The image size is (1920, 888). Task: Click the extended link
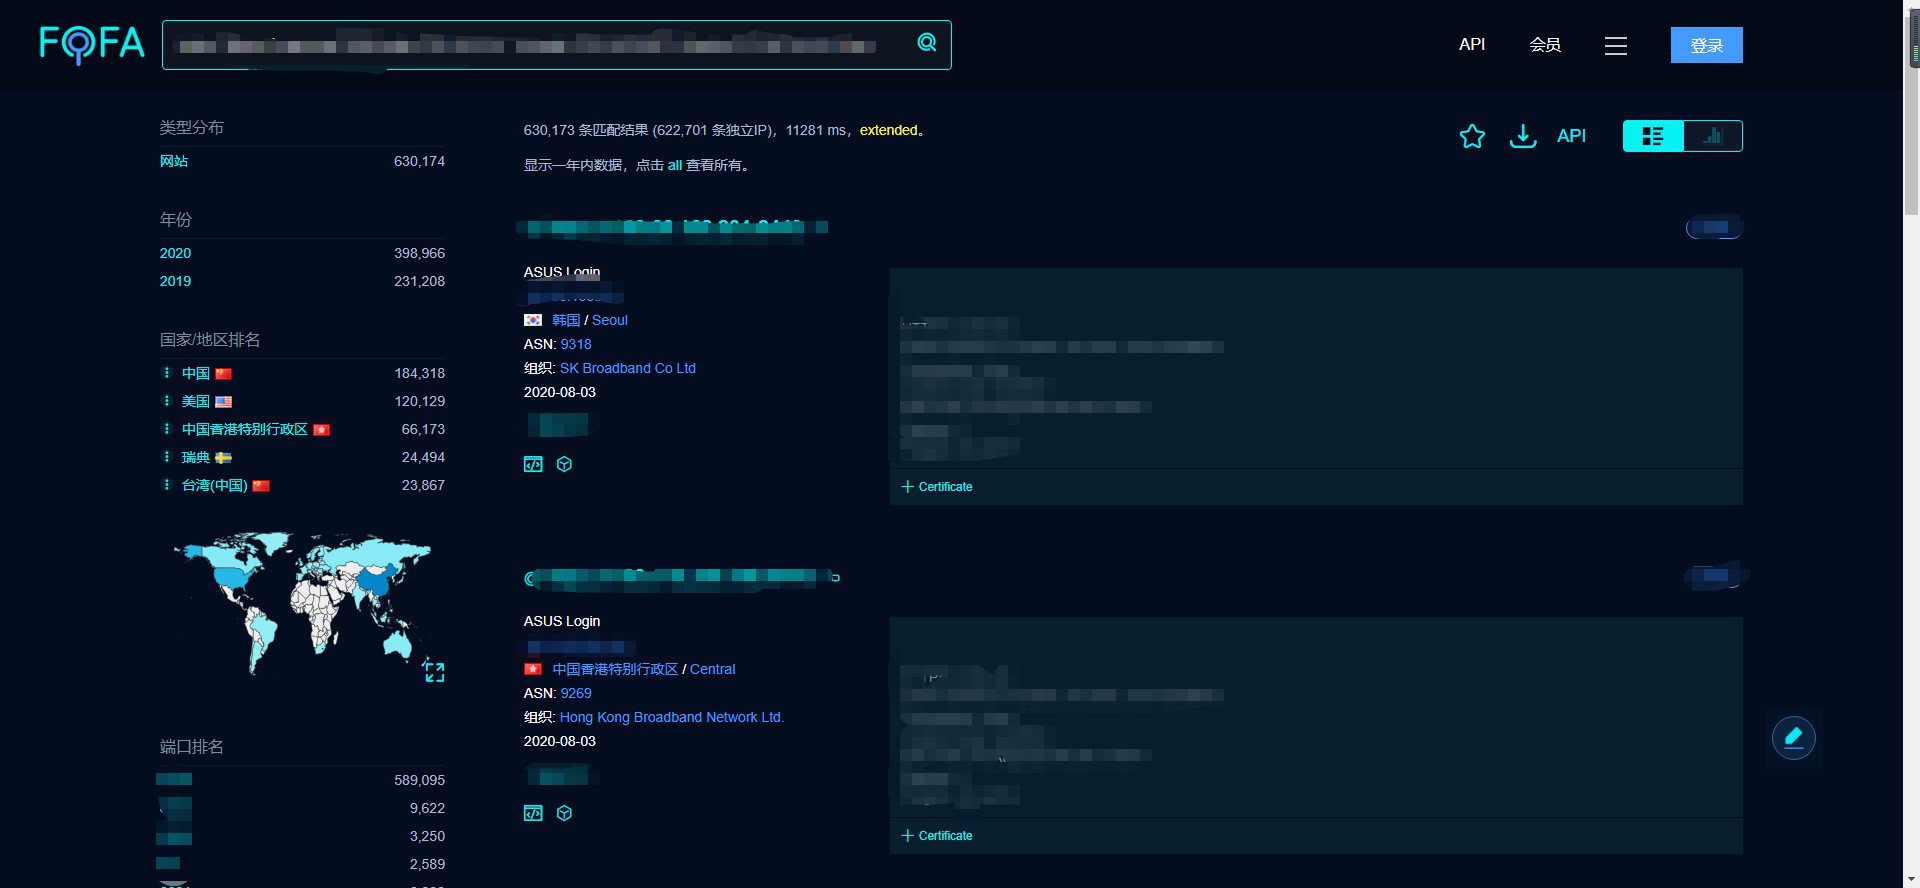(x=888, y=130)
